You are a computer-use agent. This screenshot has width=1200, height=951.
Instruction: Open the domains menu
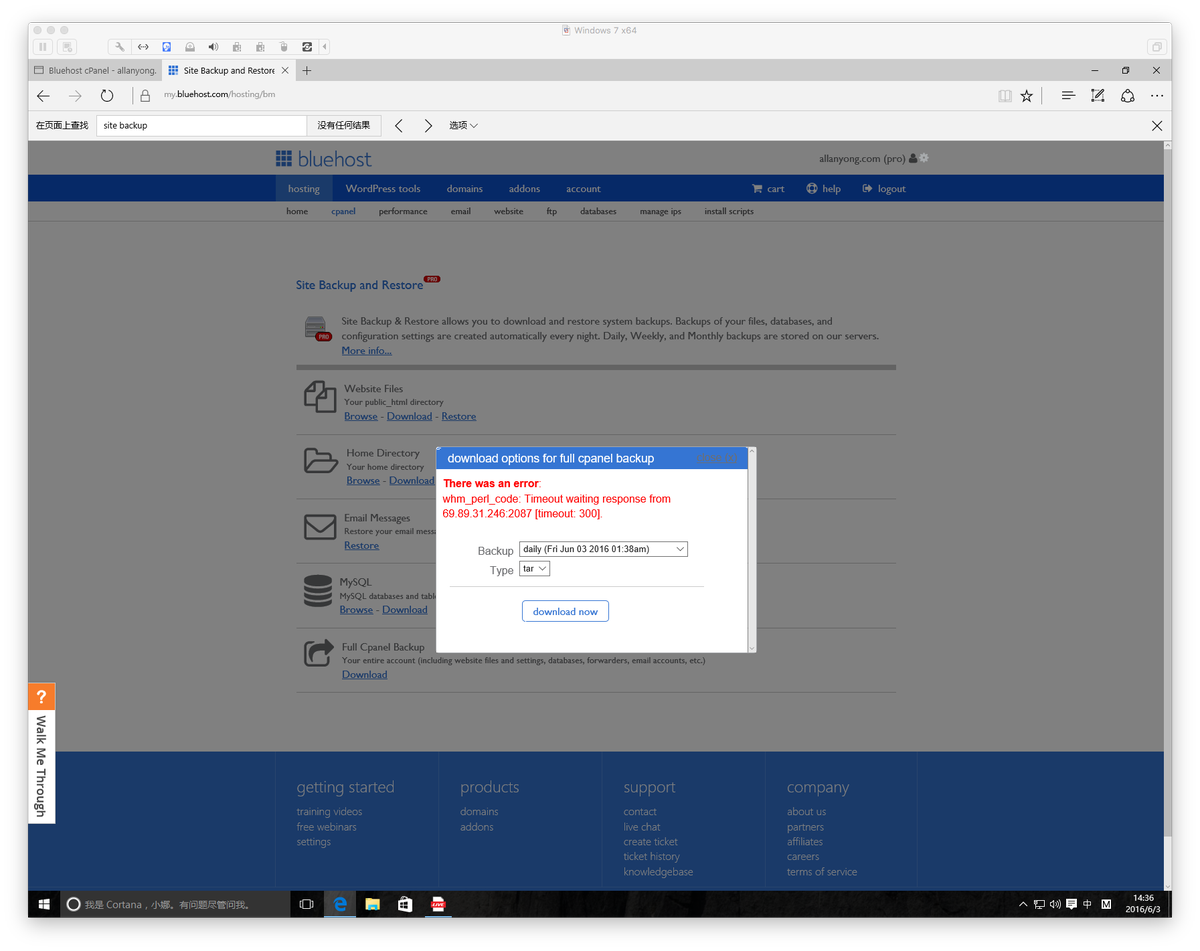(464, 189)
